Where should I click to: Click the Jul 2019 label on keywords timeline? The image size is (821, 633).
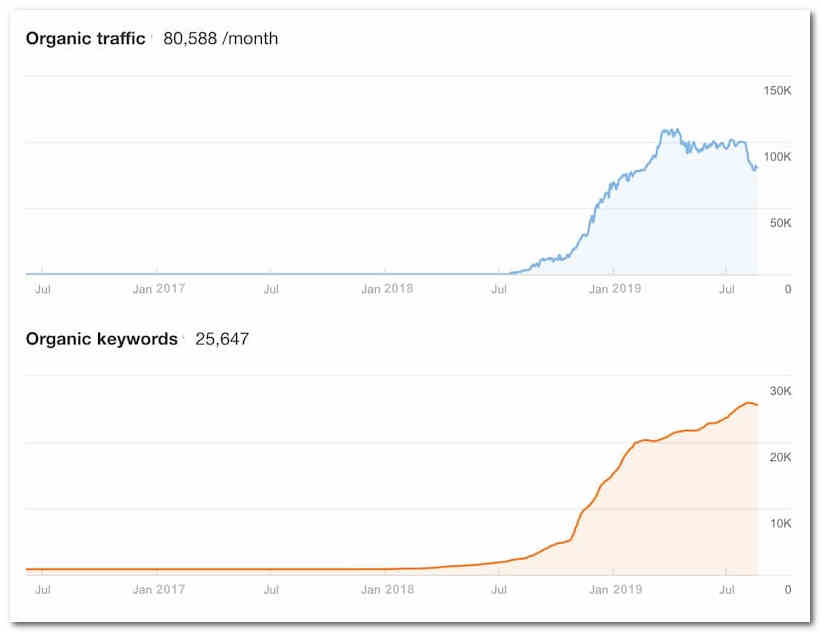pyautogui.click(x=728, y=589)
